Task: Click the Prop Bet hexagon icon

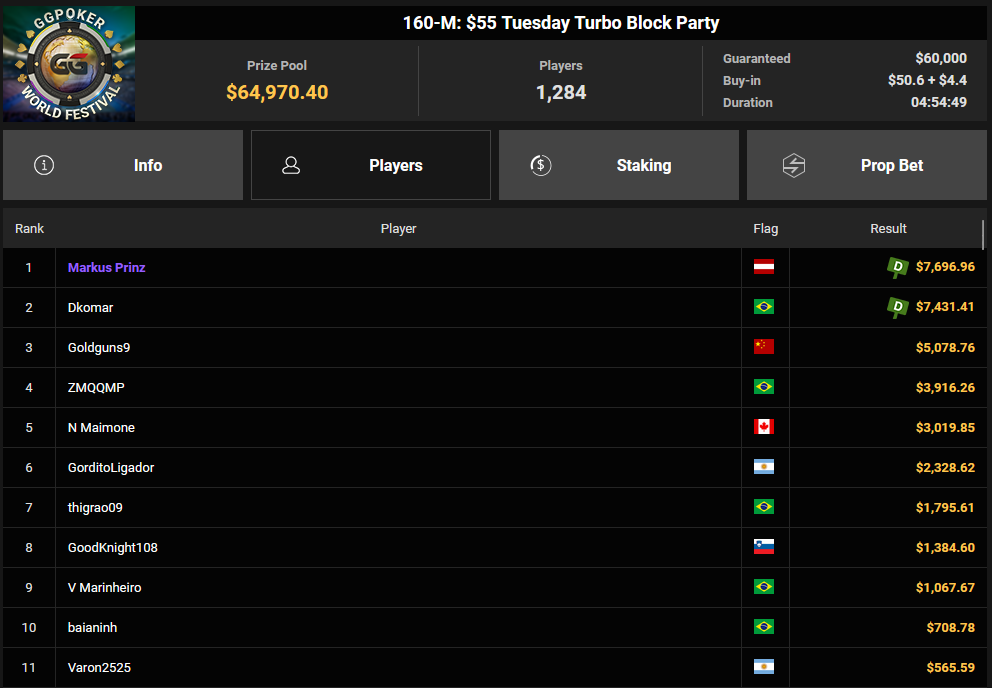Action: (x=793, y=165)
